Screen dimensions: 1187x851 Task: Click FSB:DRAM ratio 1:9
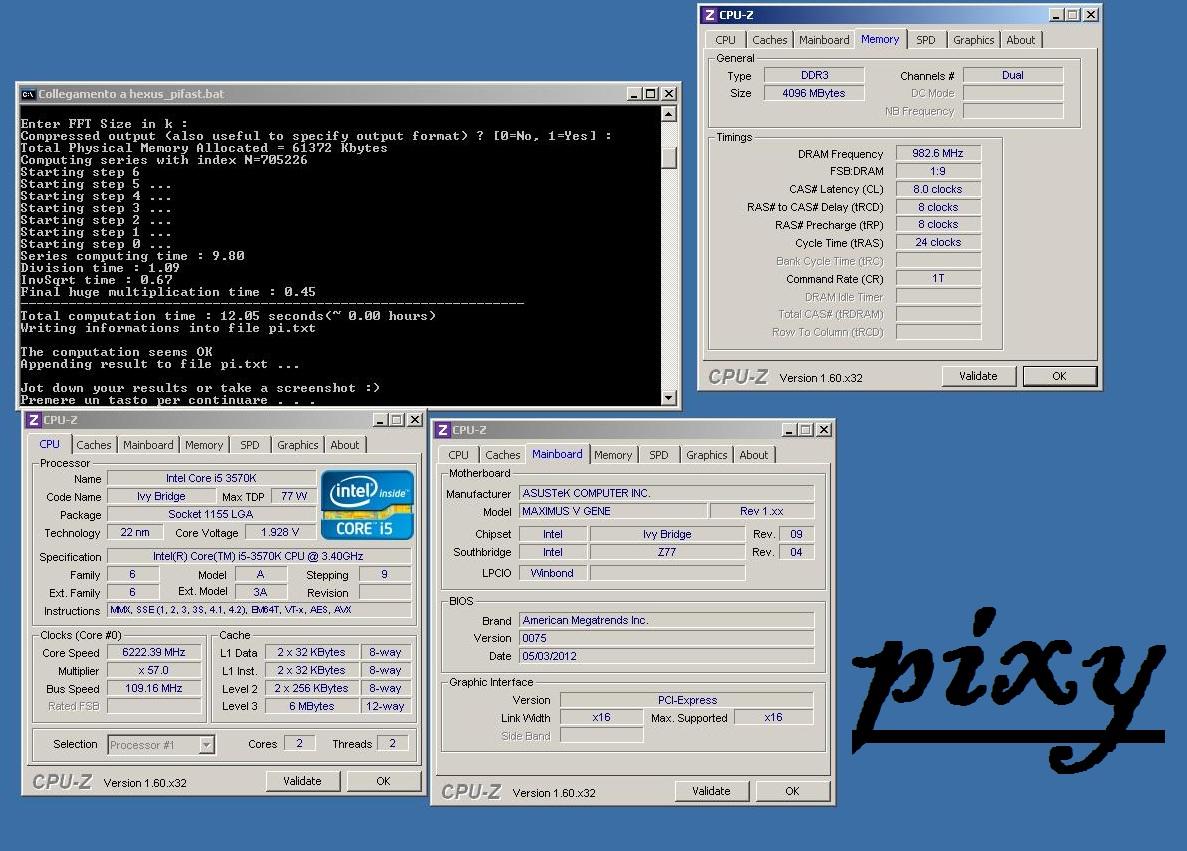pyautogui.click(x=938, y=171)
